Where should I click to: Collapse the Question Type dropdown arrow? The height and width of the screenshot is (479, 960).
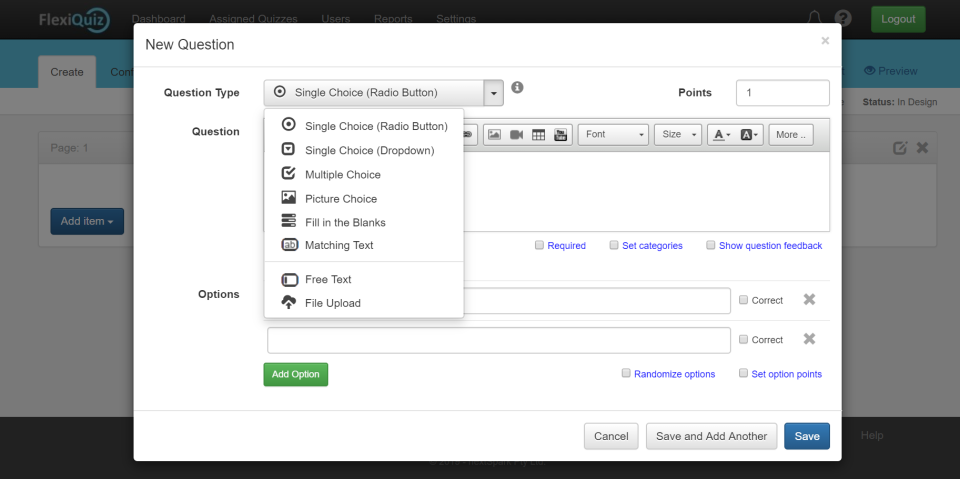click(x=493, y=93)
